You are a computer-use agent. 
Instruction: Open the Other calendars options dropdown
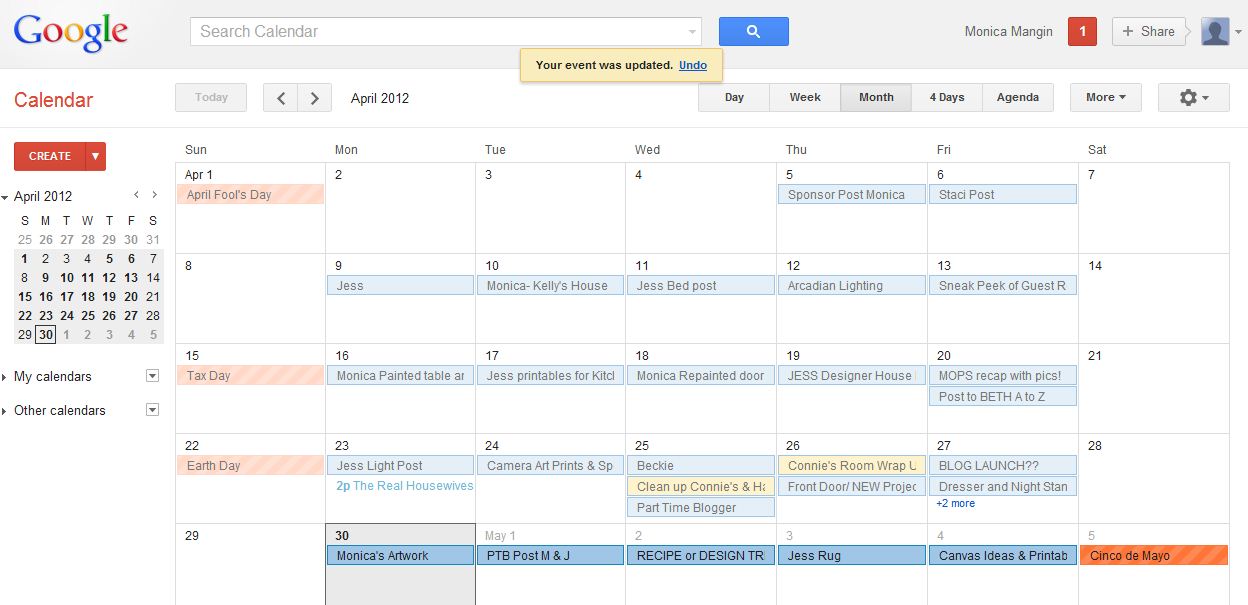[x=152, y=410]
